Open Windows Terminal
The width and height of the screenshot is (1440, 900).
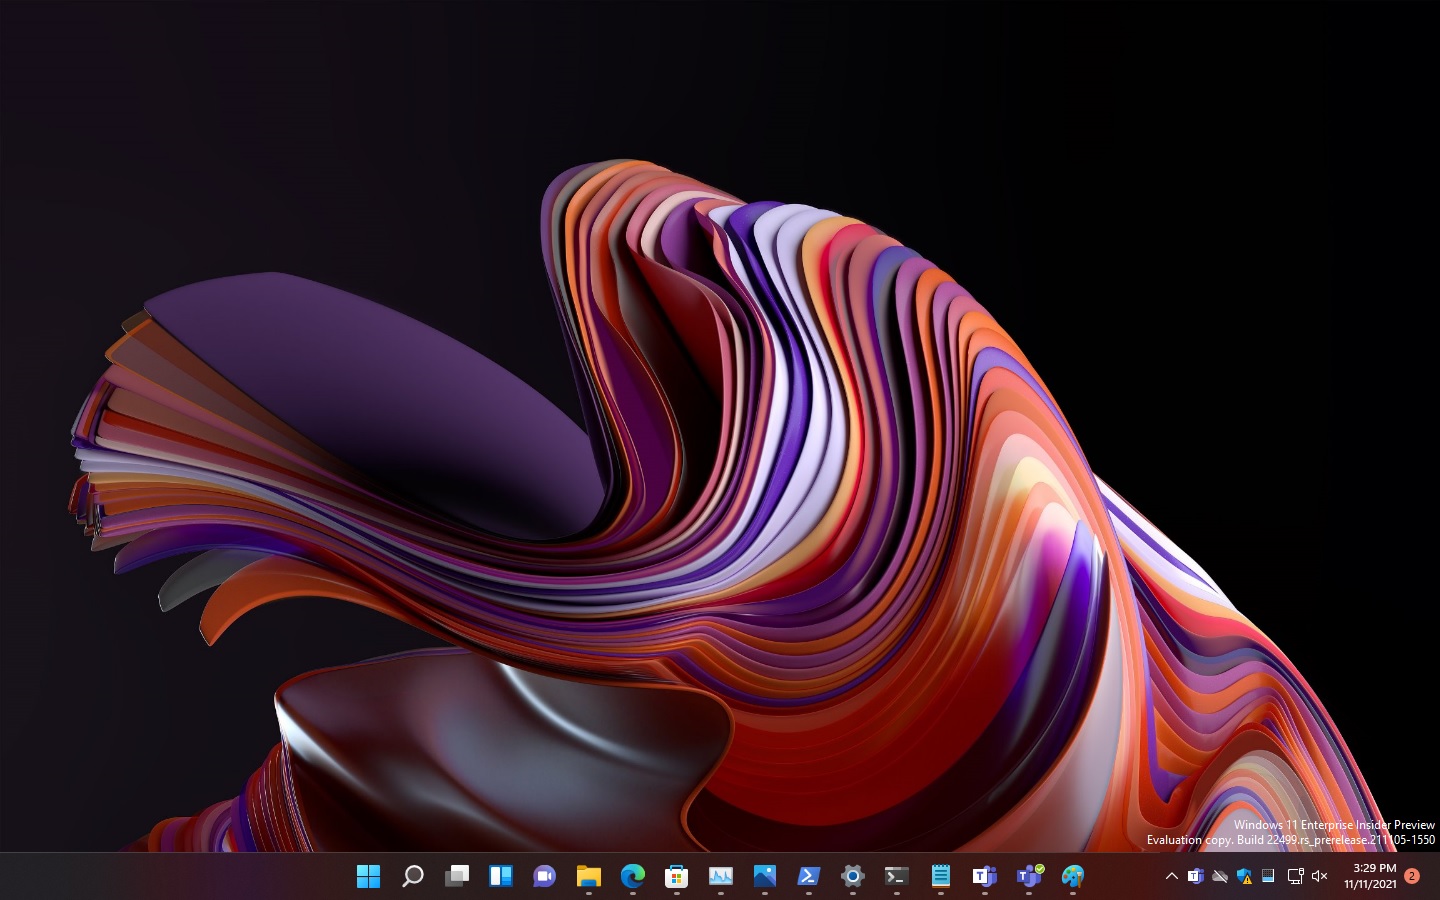[x=896, y=877]
